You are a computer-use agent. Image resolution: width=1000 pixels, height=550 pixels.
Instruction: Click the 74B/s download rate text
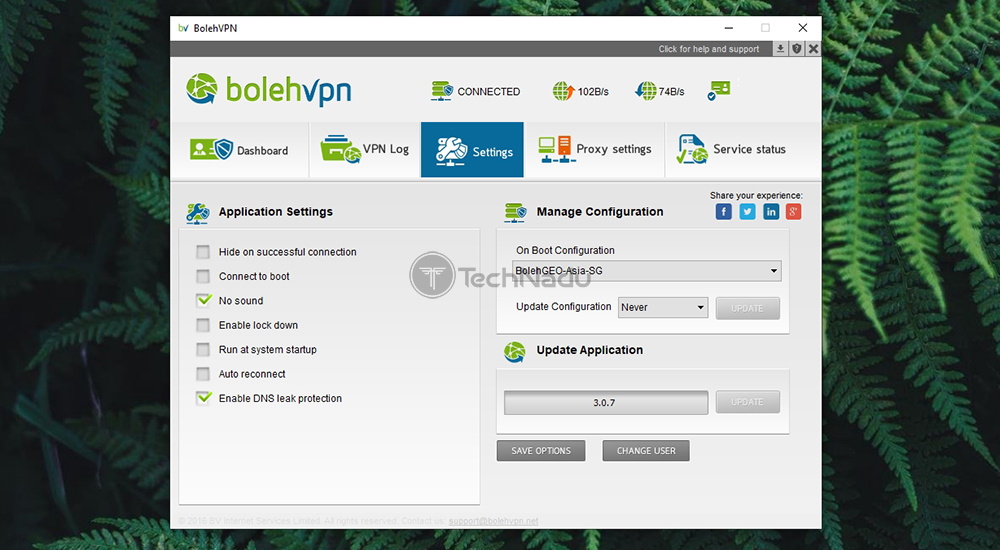tap(672, 92)
